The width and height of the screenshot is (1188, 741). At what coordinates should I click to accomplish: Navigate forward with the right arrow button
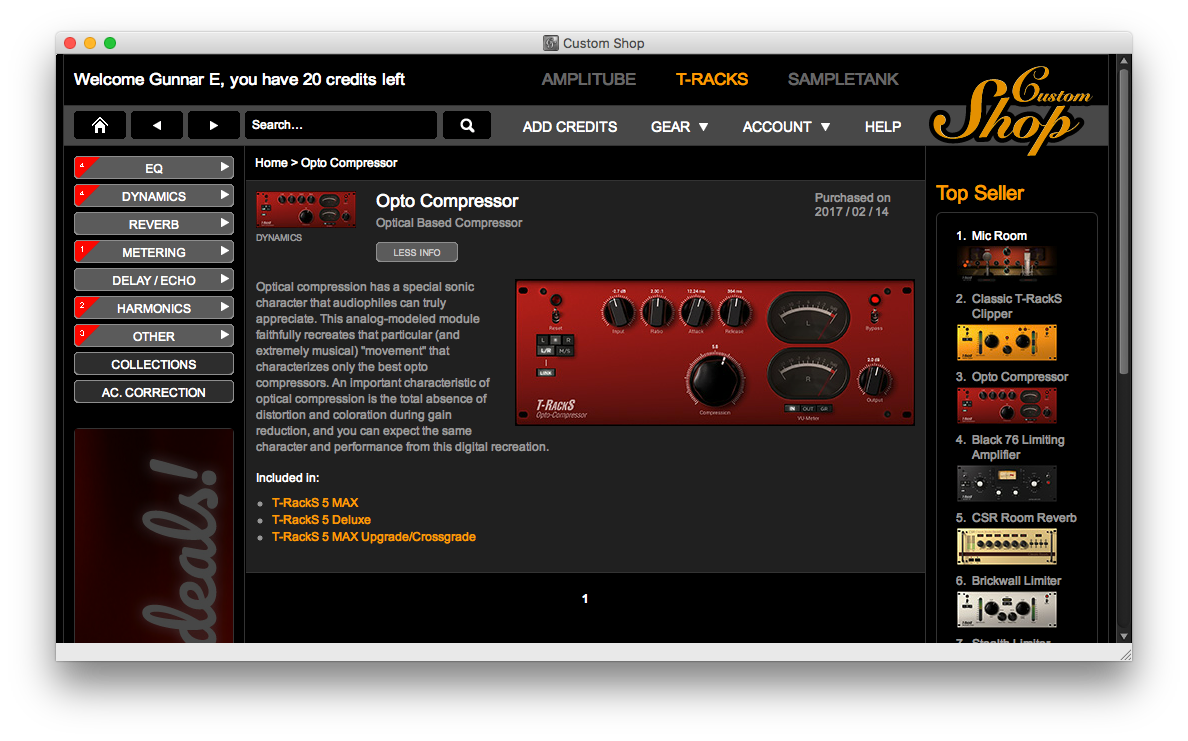click(214, 125)
